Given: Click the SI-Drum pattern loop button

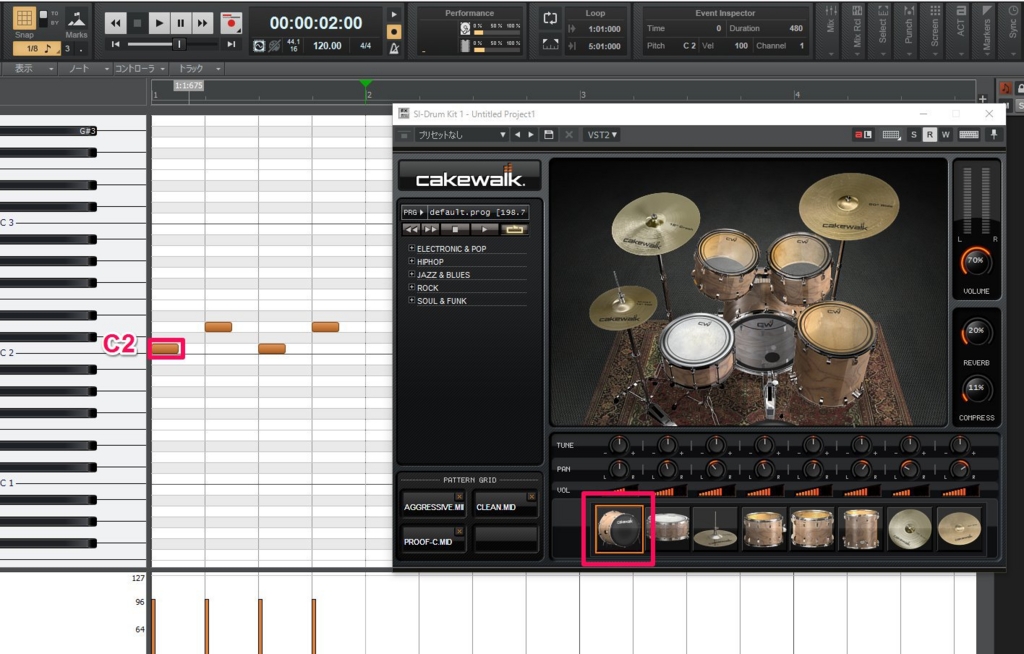Looking at the screenshot, I should [x=514, y=229].
